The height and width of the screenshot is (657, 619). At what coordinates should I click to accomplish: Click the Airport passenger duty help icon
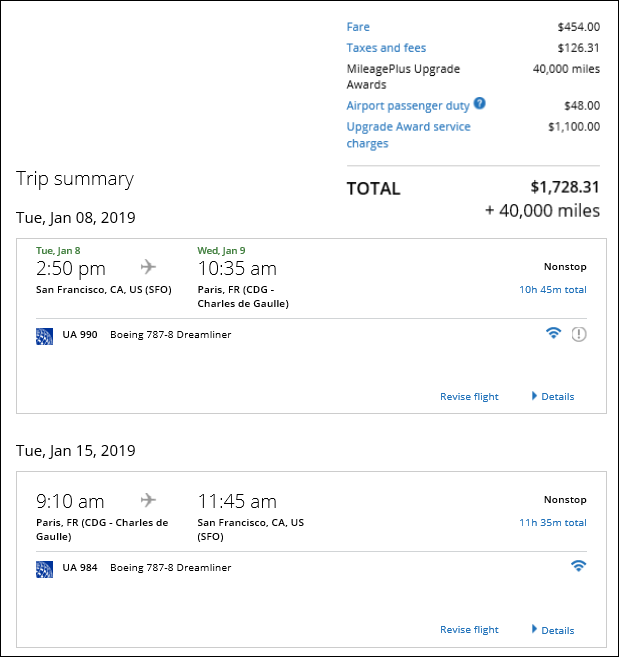pyautogui.click(x=479, y=103)
